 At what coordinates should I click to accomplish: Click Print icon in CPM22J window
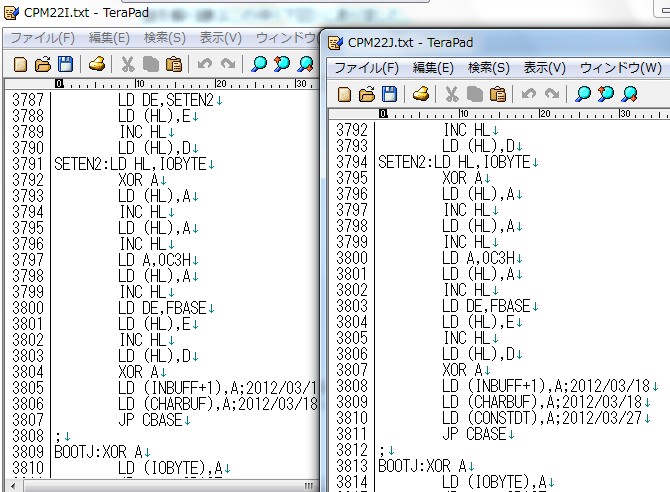pyautogui.click(x=421, y=94)
